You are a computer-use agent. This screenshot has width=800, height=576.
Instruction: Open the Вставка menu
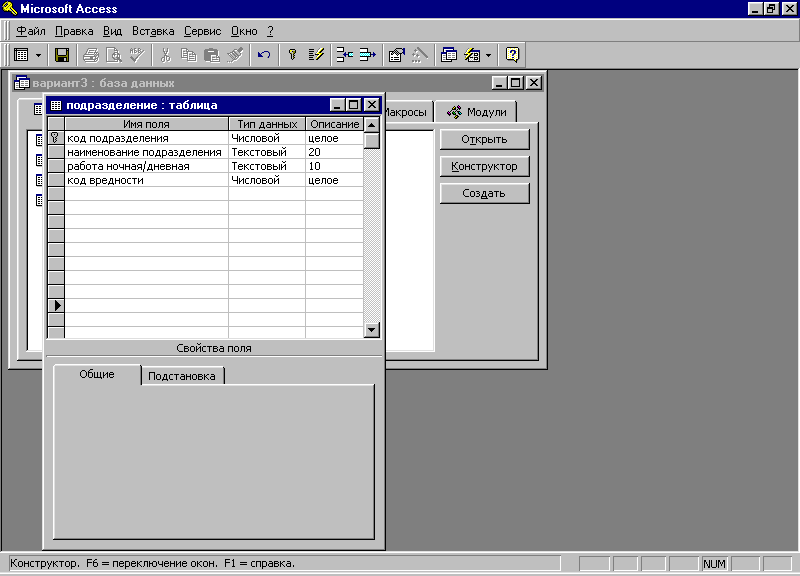tap(153, 31)
